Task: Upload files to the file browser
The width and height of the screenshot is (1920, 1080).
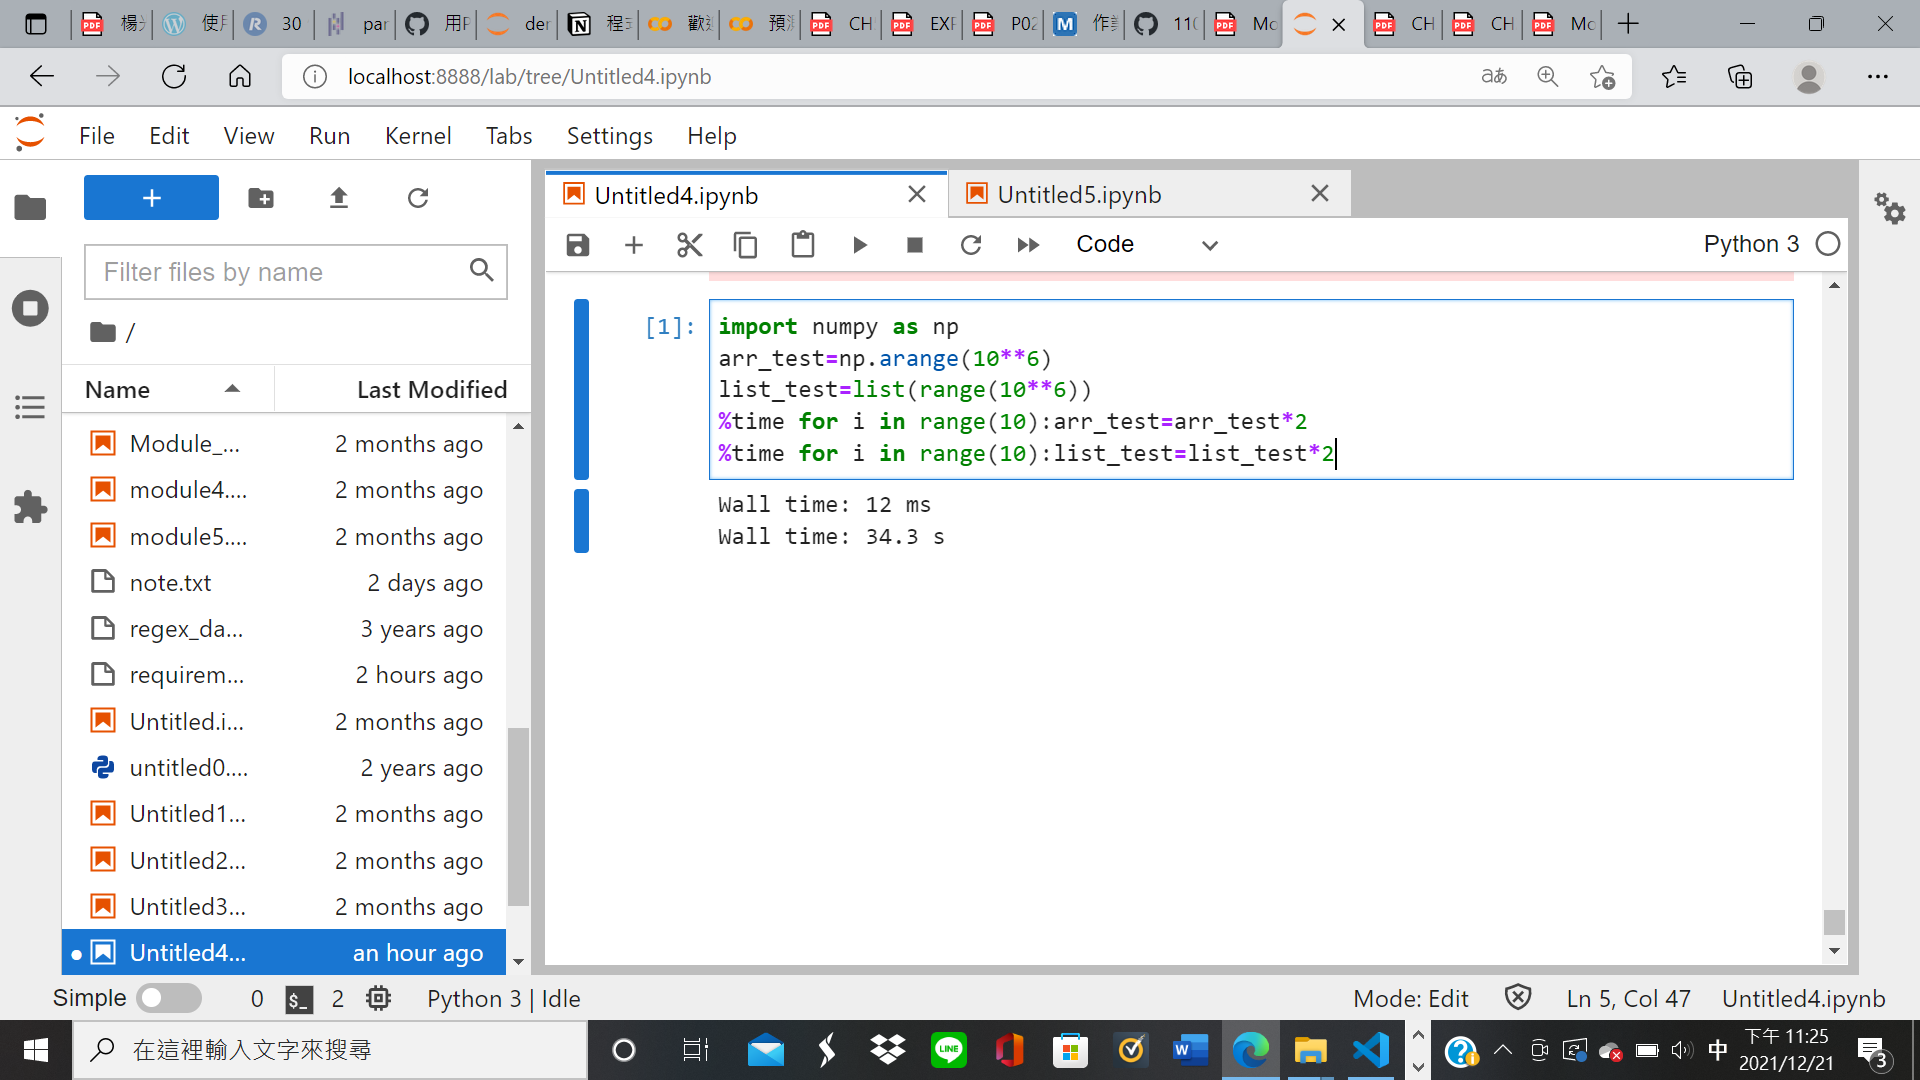Action: coord(339,198)
